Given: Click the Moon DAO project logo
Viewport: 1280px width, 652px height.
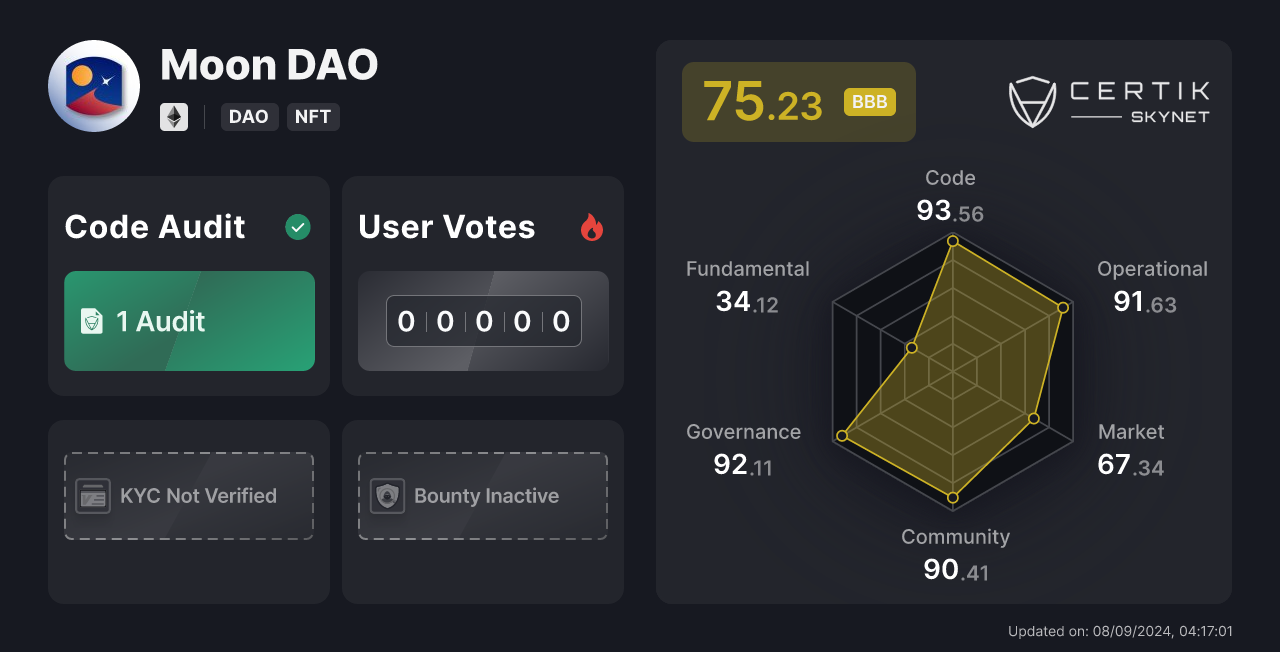Looking at the screenshot, I should click(93, 86).
